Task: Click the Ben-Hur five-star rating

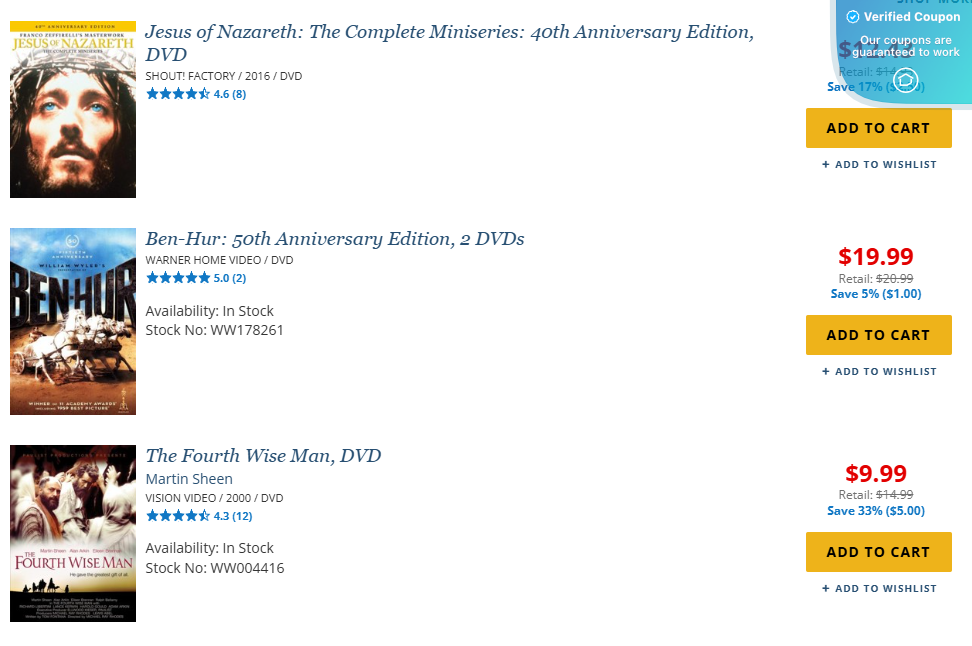Action: (x=178, y=278)
